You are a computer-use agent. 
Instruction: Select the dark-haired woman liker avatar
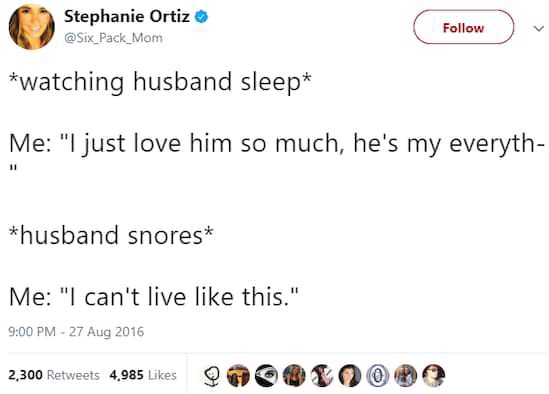[350, 375]
